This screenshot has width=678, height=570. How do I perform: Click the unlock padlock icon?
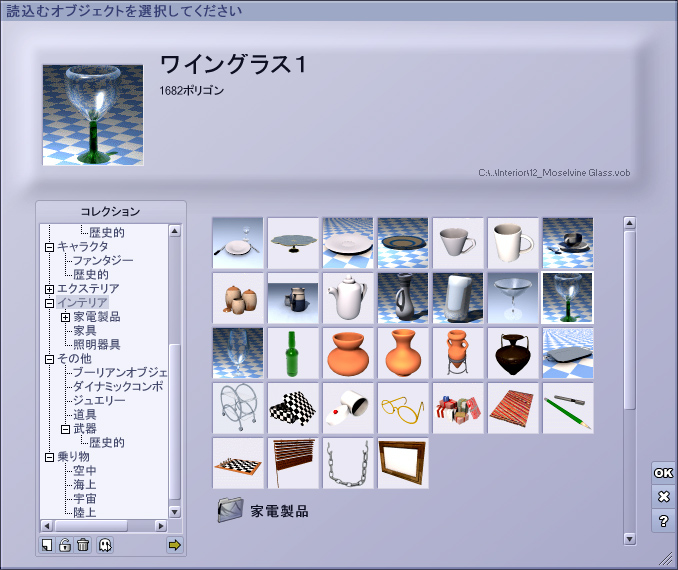pyautogui.click(x=65, y=545)
